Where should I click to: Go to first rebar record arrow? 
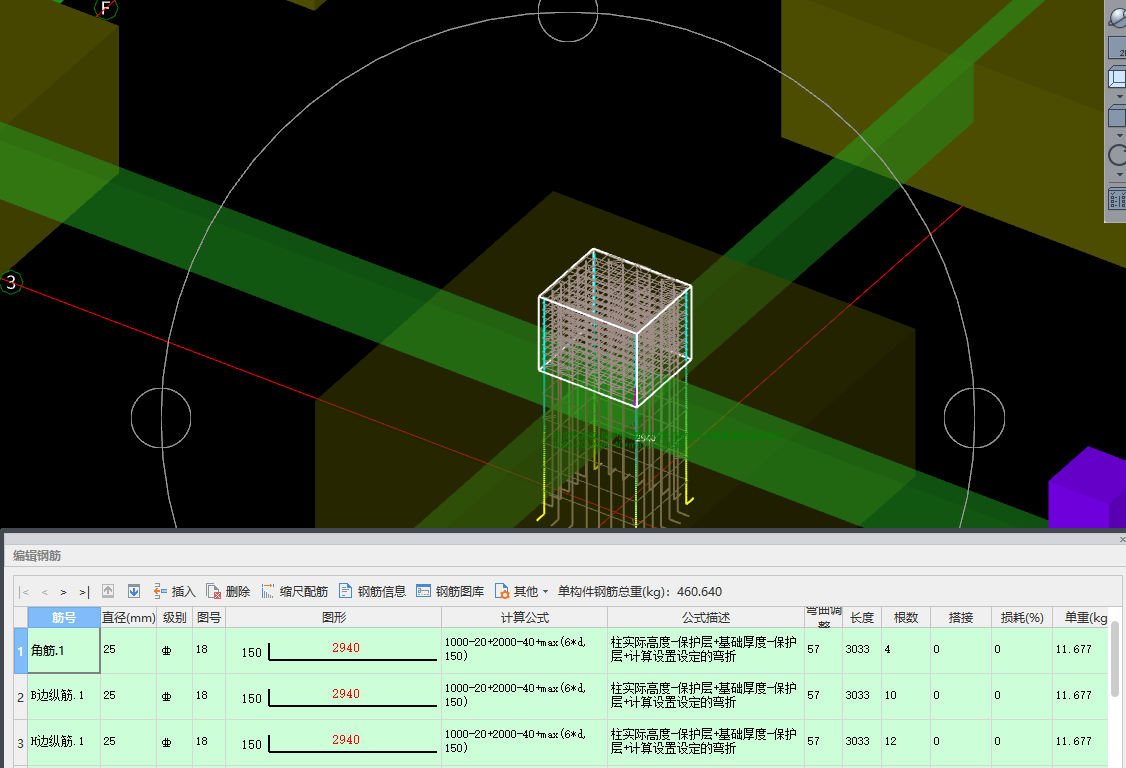(x=26, y=593)
